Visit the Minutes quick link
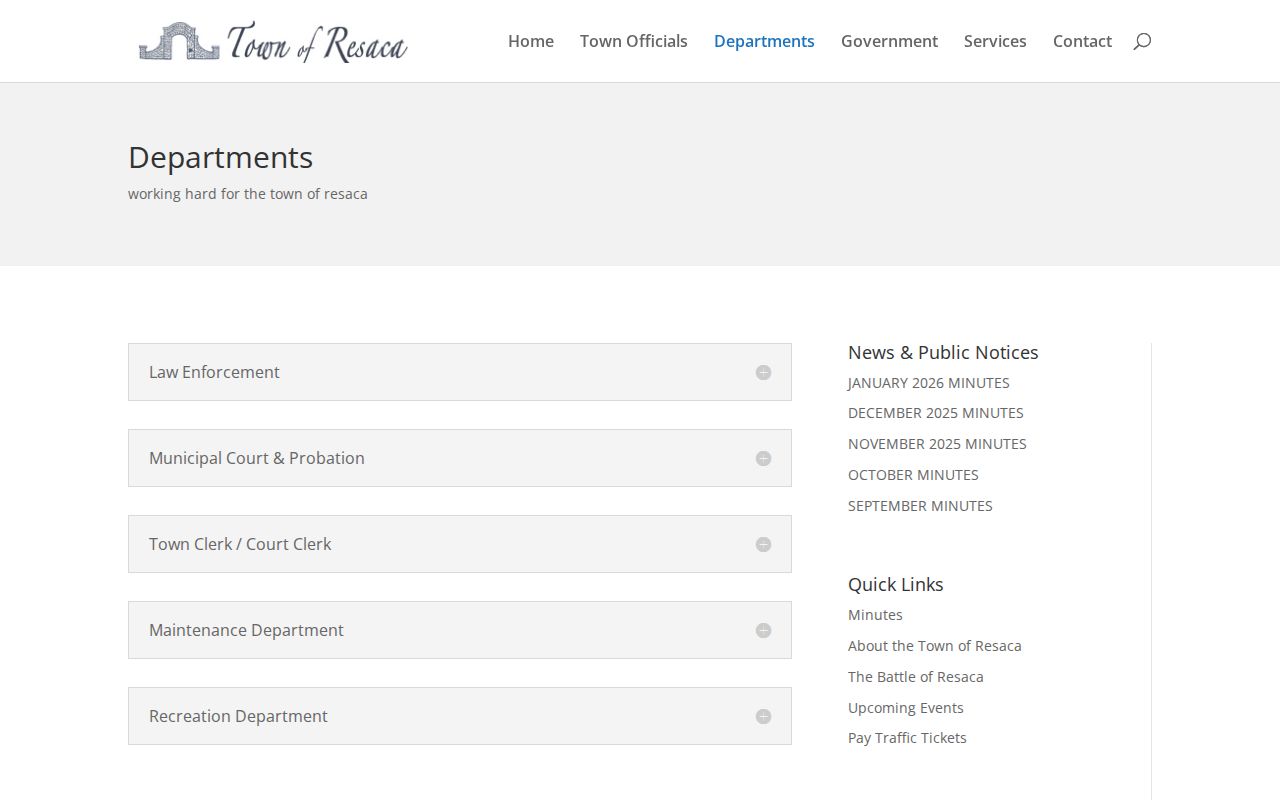The width and height of the screenshot is (1280, 800). click(x=875, y=615)
